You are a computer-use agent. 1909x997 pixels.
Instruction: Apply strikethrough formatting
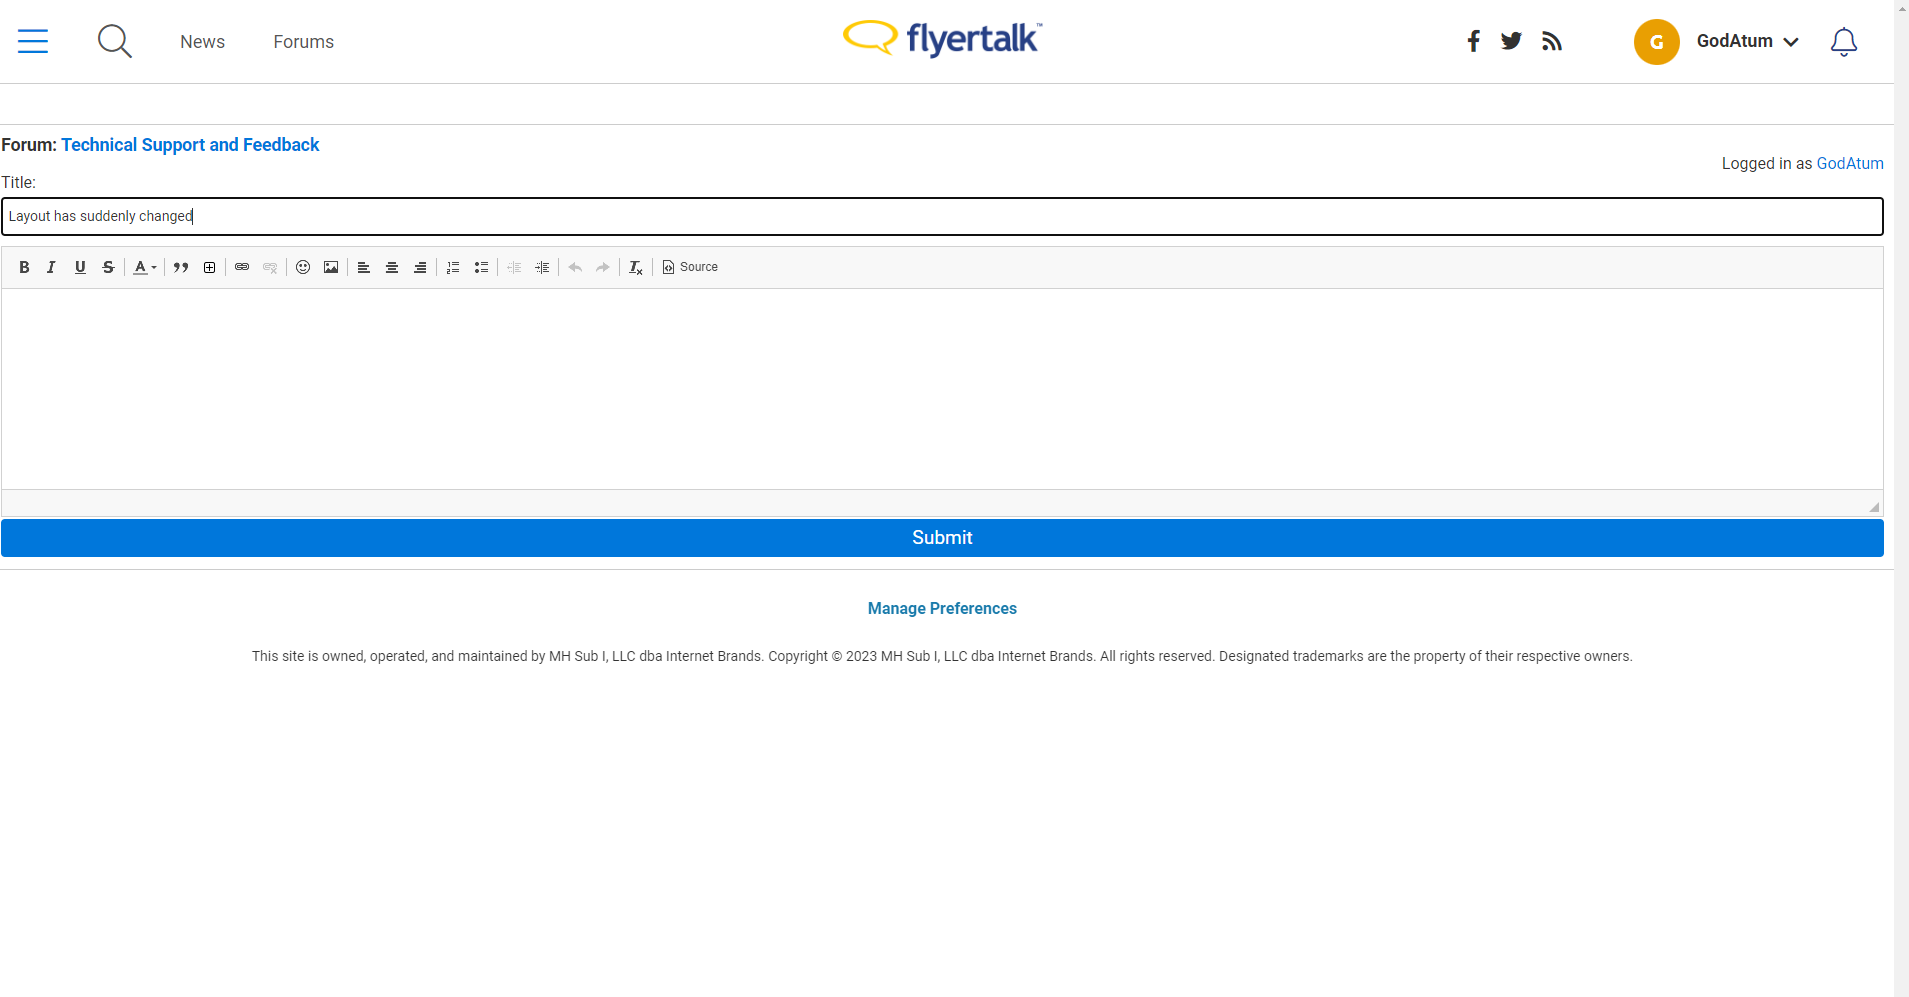pos(108,267)
